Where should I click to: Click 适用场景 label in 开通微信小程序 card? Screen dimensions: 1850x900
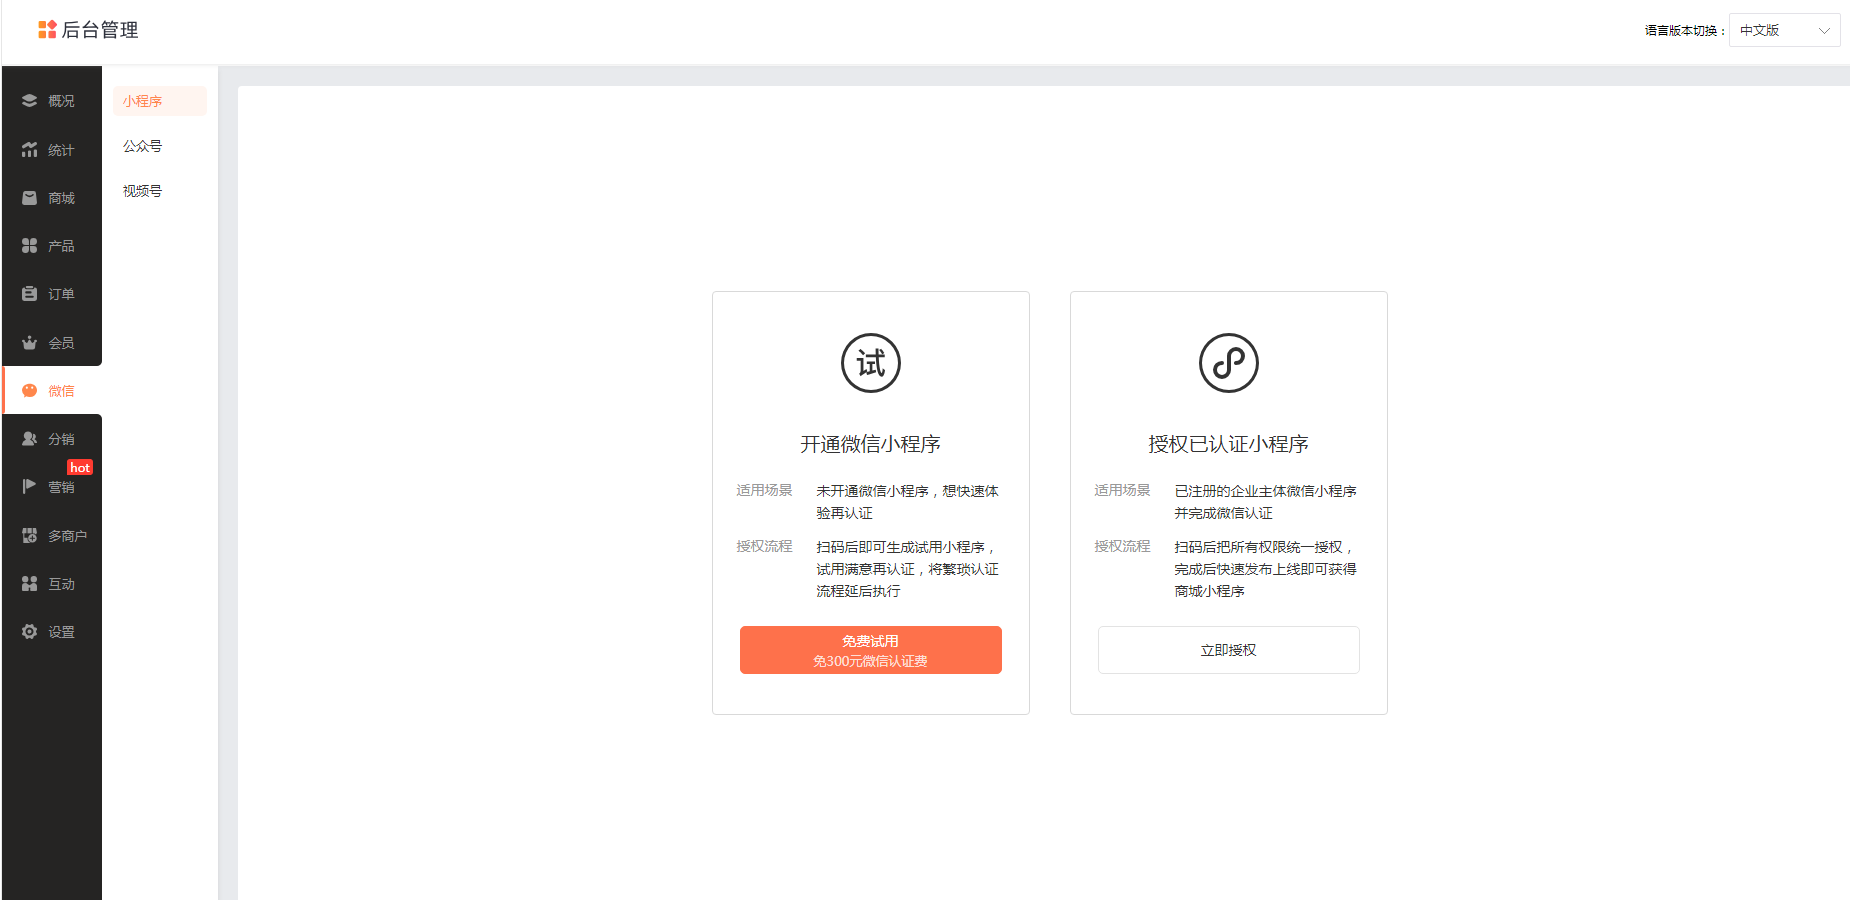coord(764,490)
